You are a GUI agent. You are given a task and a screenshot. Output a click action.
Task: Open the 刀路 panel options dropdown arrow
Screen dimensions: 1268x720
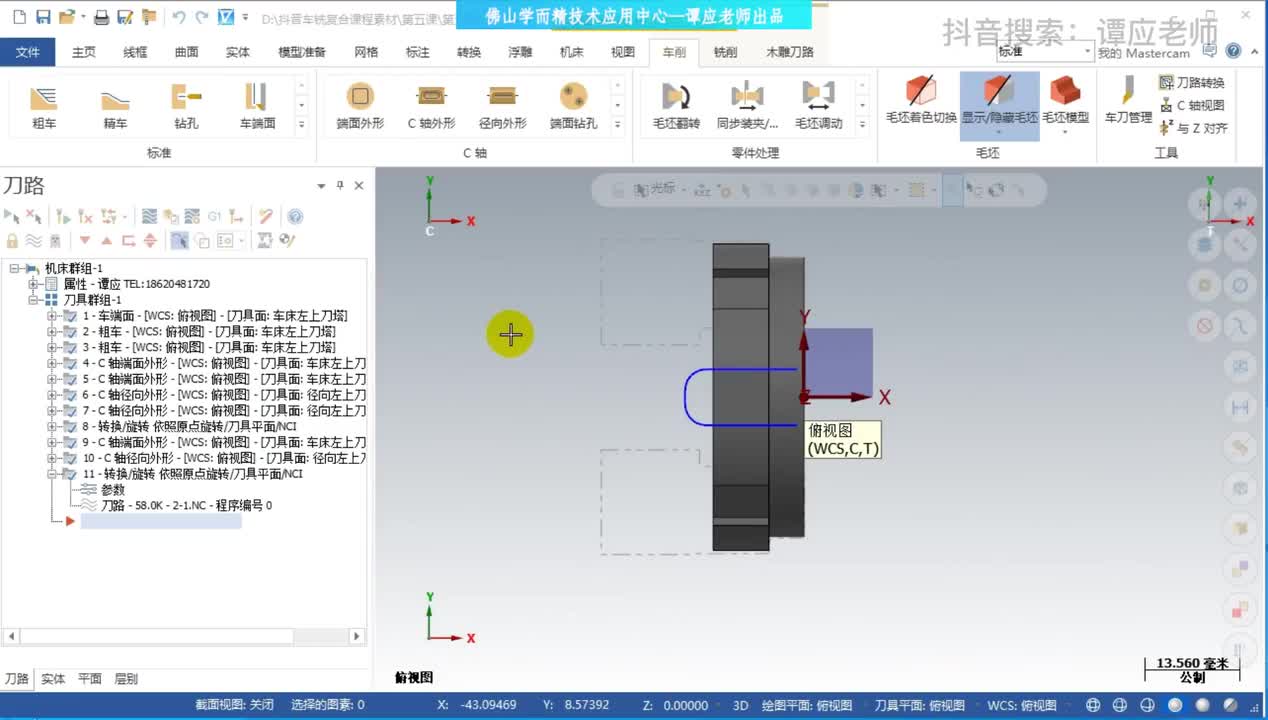point(322,186)
